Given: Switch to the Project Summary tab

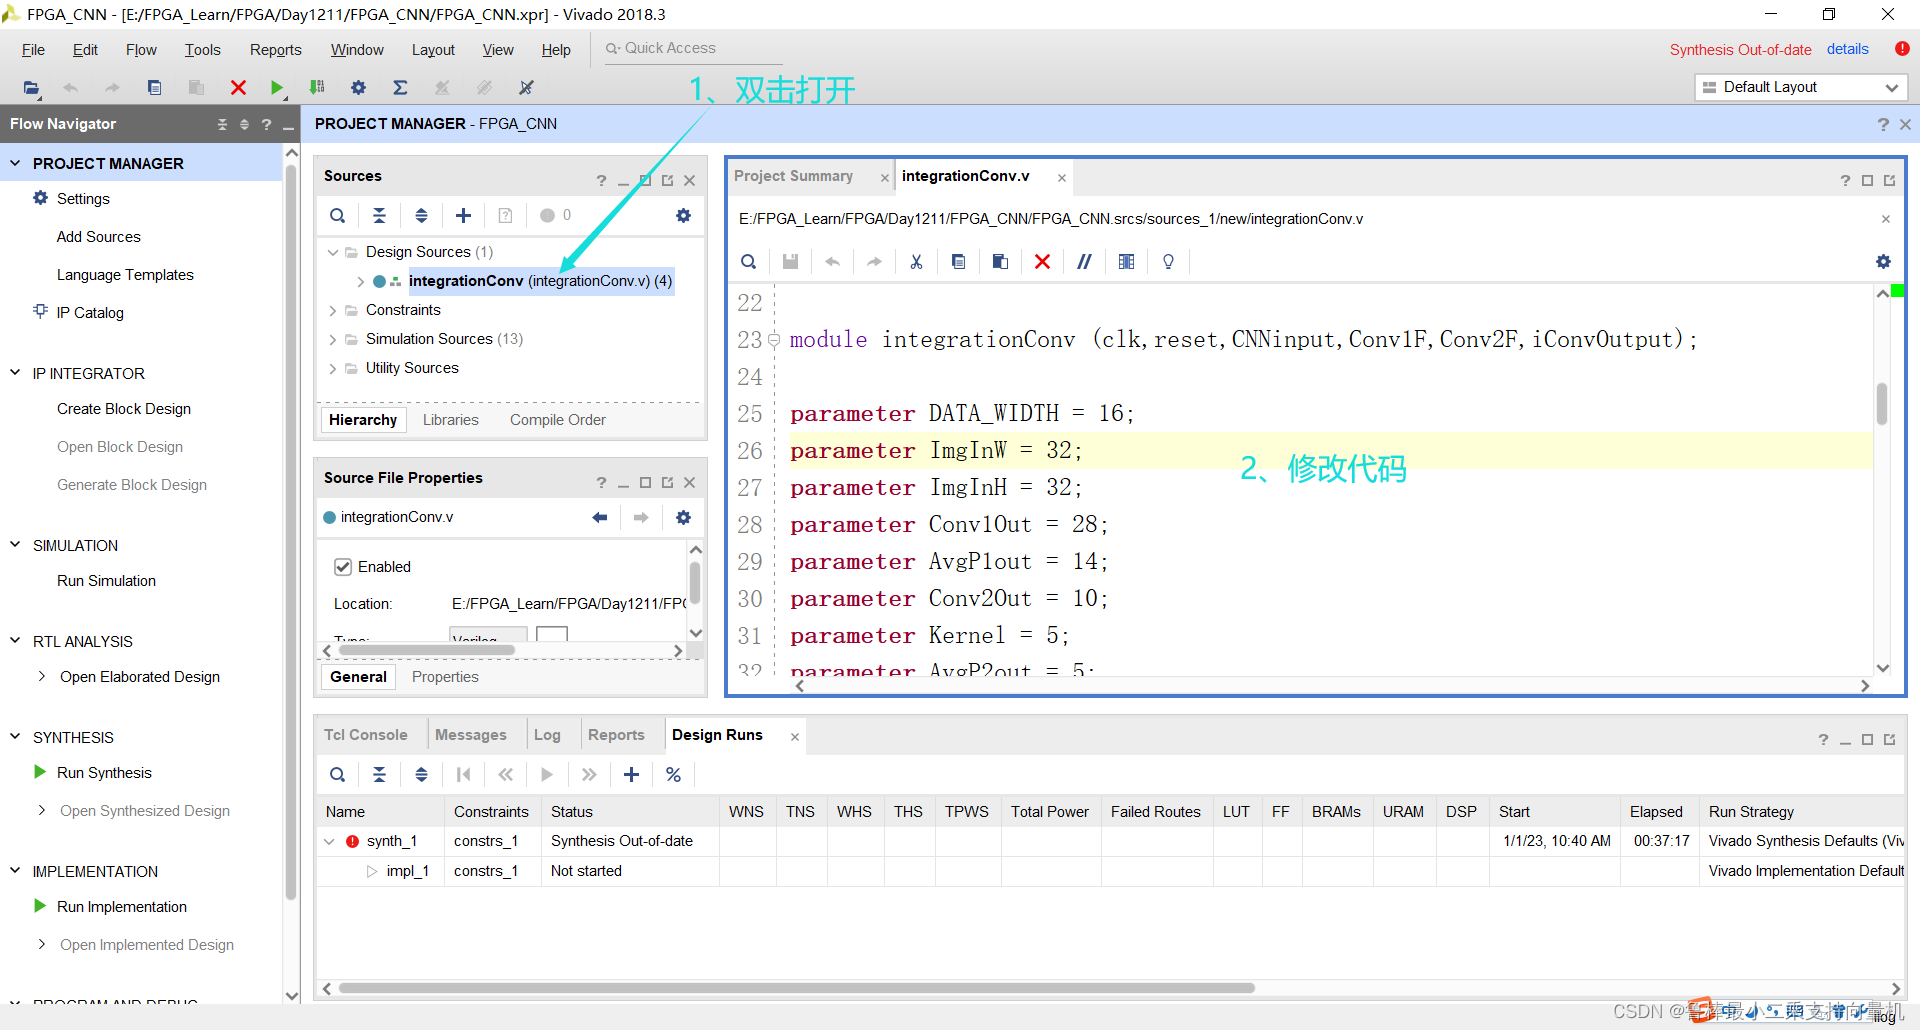Looking at the screenshot, I should click(x=794, y=176).
